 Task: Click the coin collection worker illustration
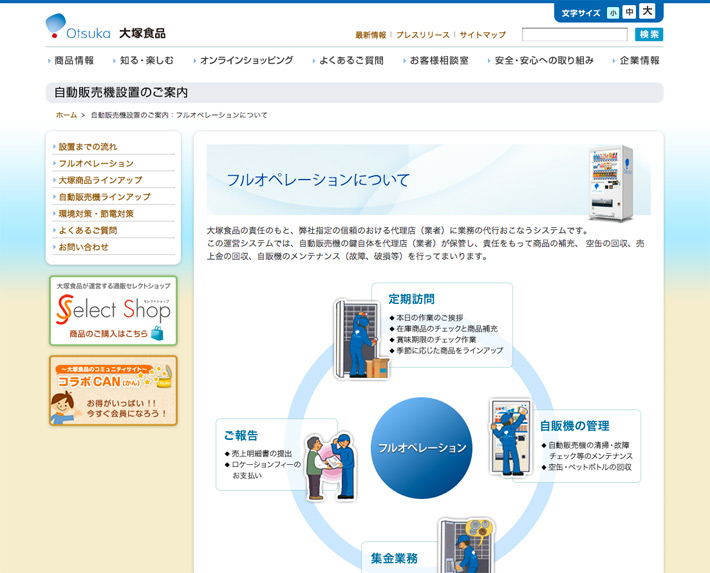[x=466, y=545]
